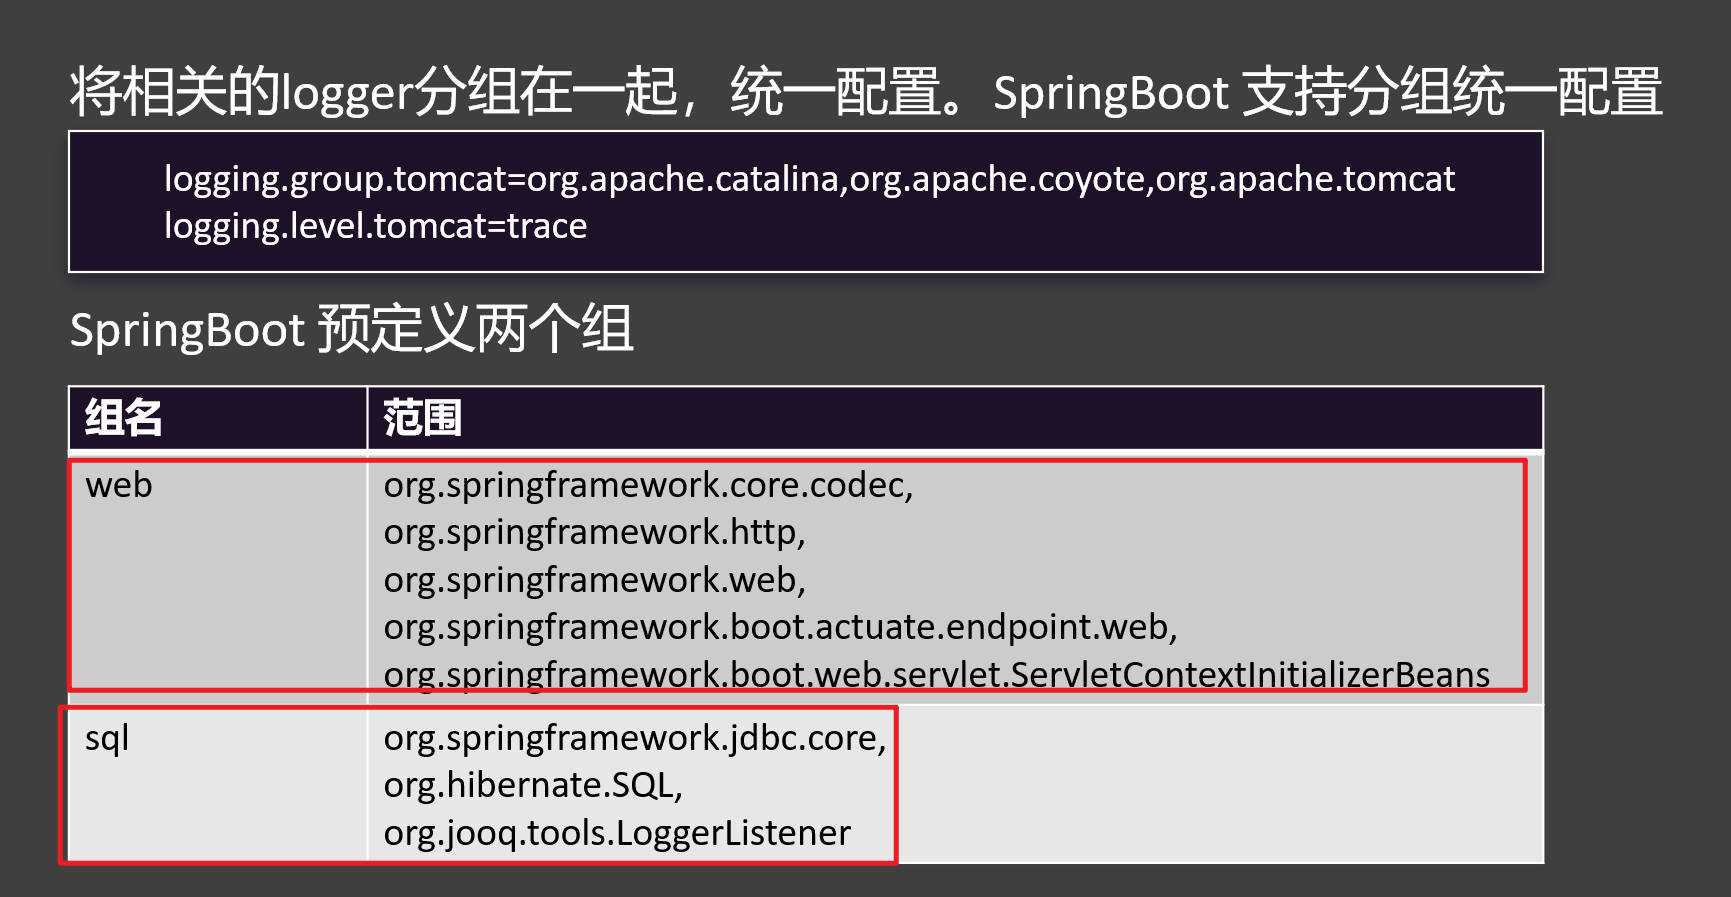1731x897 pixels.
Task: Click org.springframework.boot.actuate.endpoint.web entry
Action: [x=780, y=627]
